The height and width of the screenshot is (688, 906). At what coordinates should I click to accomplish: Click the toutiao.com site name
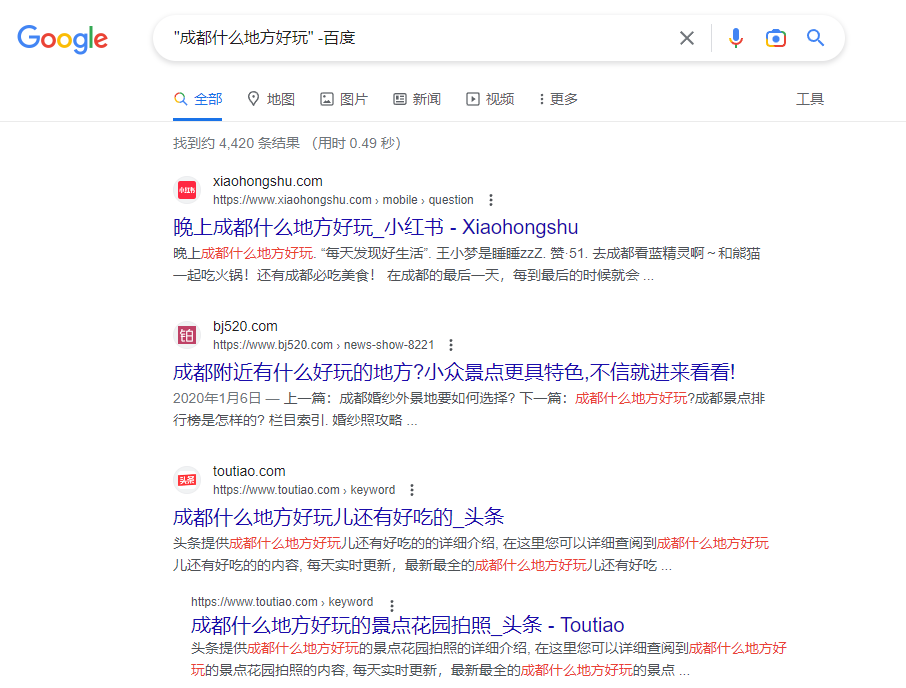coord(249,471)
